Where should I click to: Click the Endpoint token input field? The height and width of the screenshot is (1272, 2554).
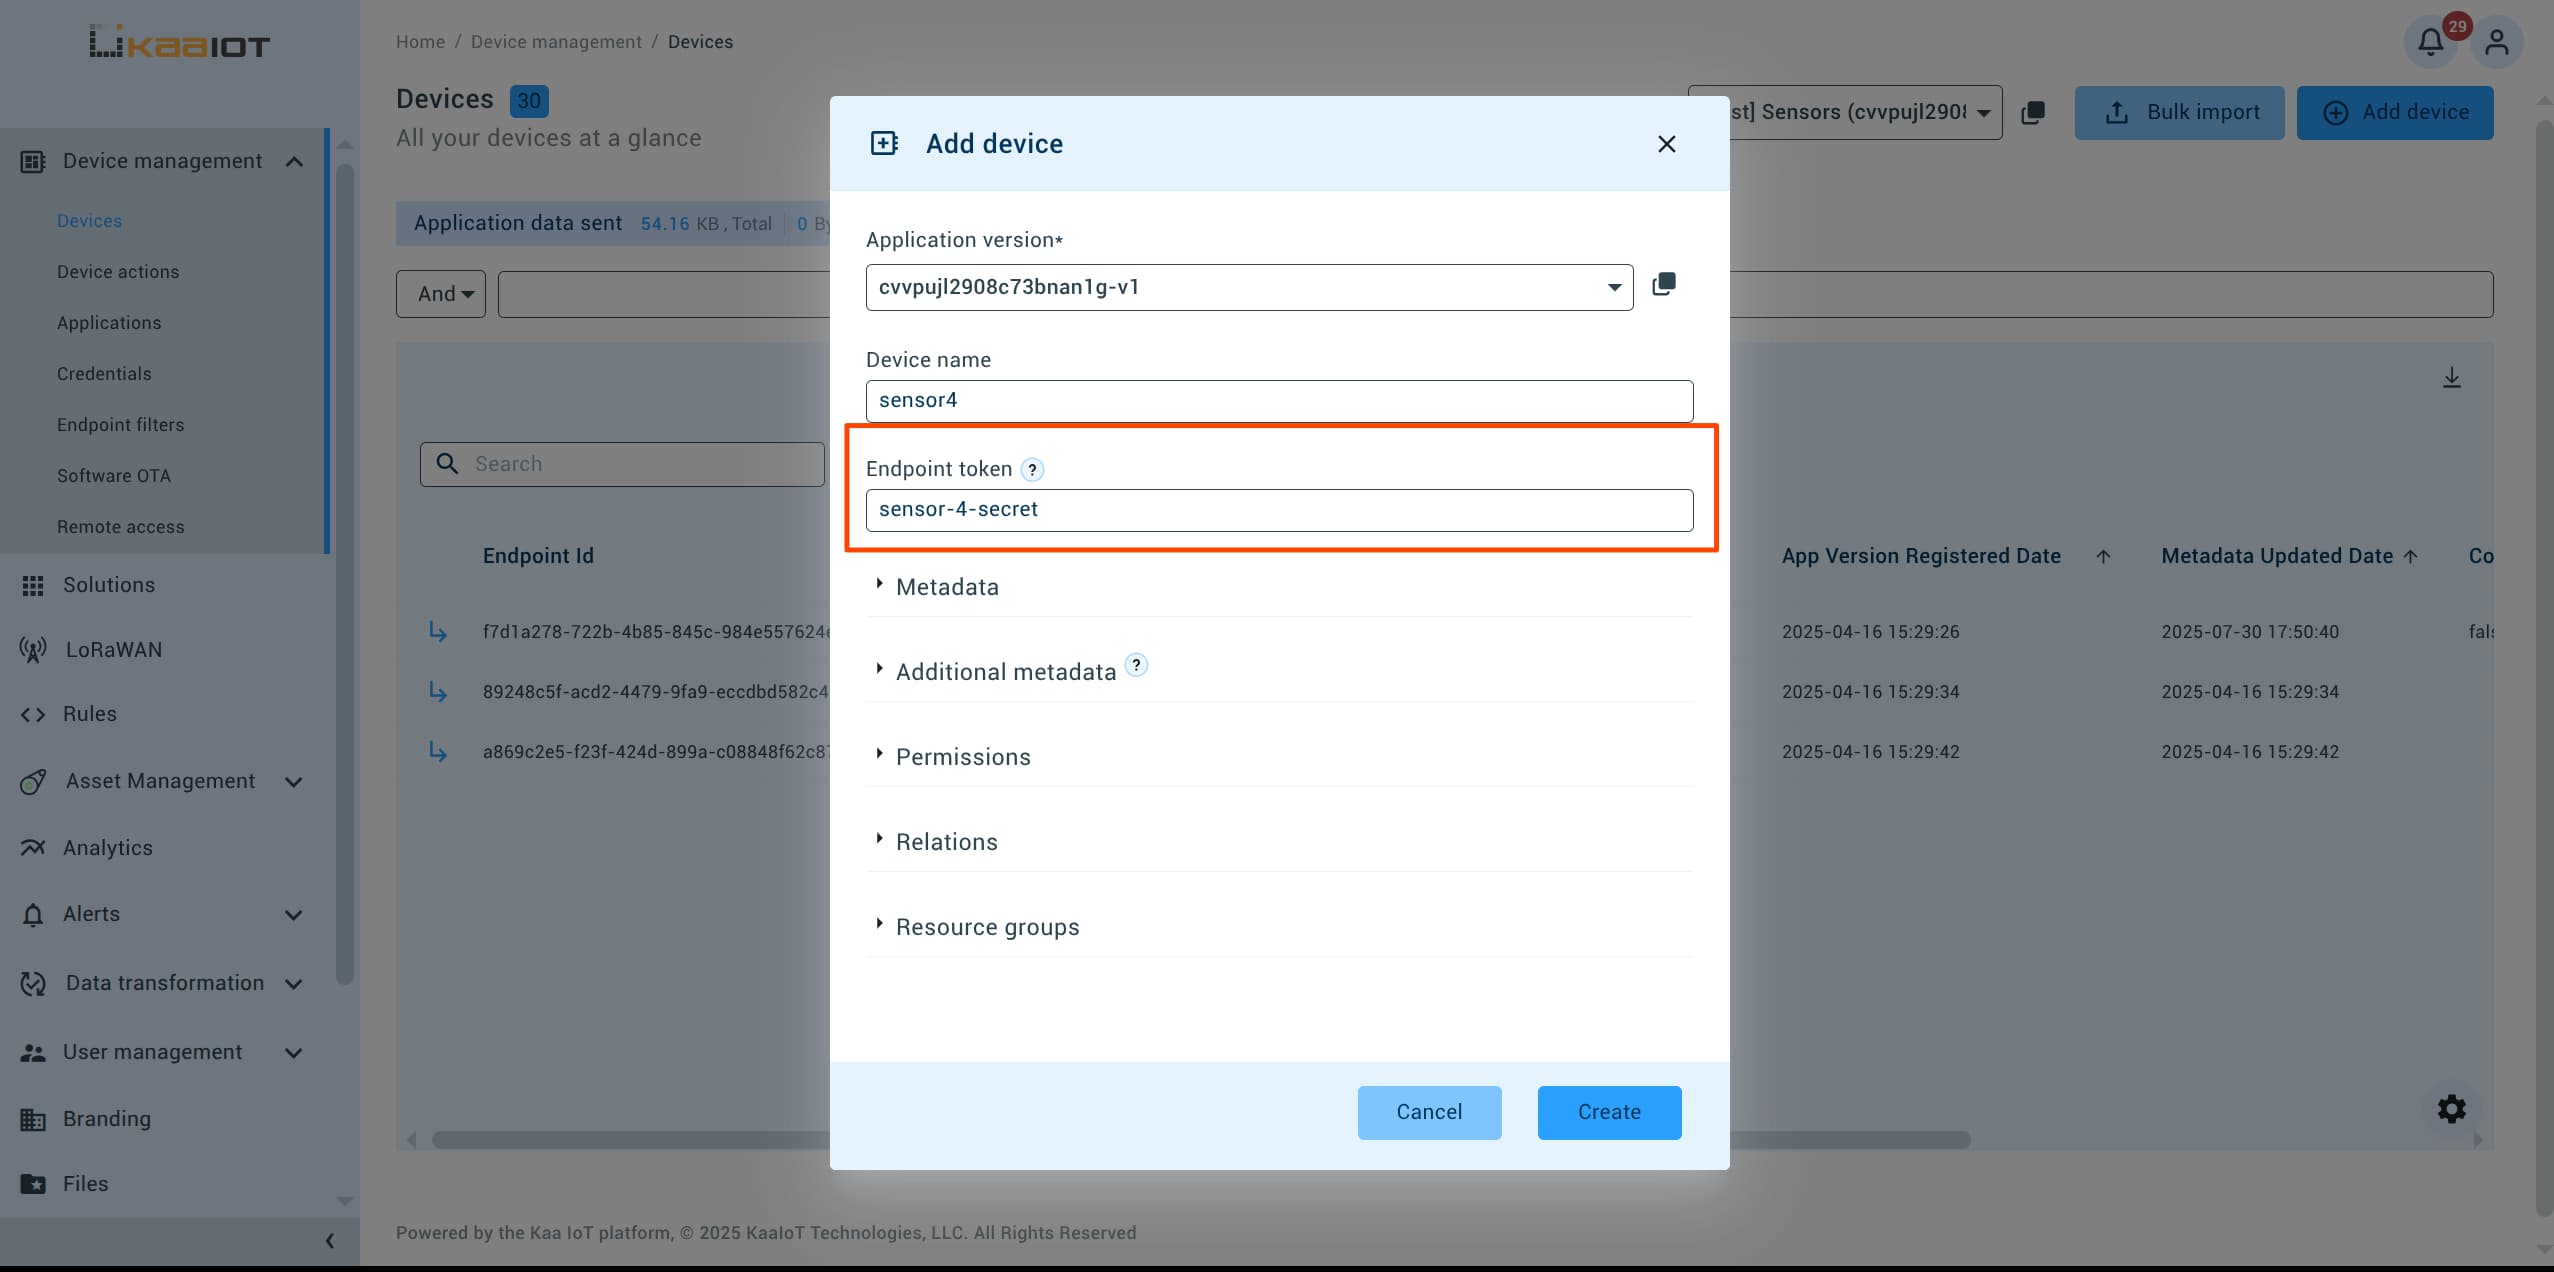[1279, 510]
